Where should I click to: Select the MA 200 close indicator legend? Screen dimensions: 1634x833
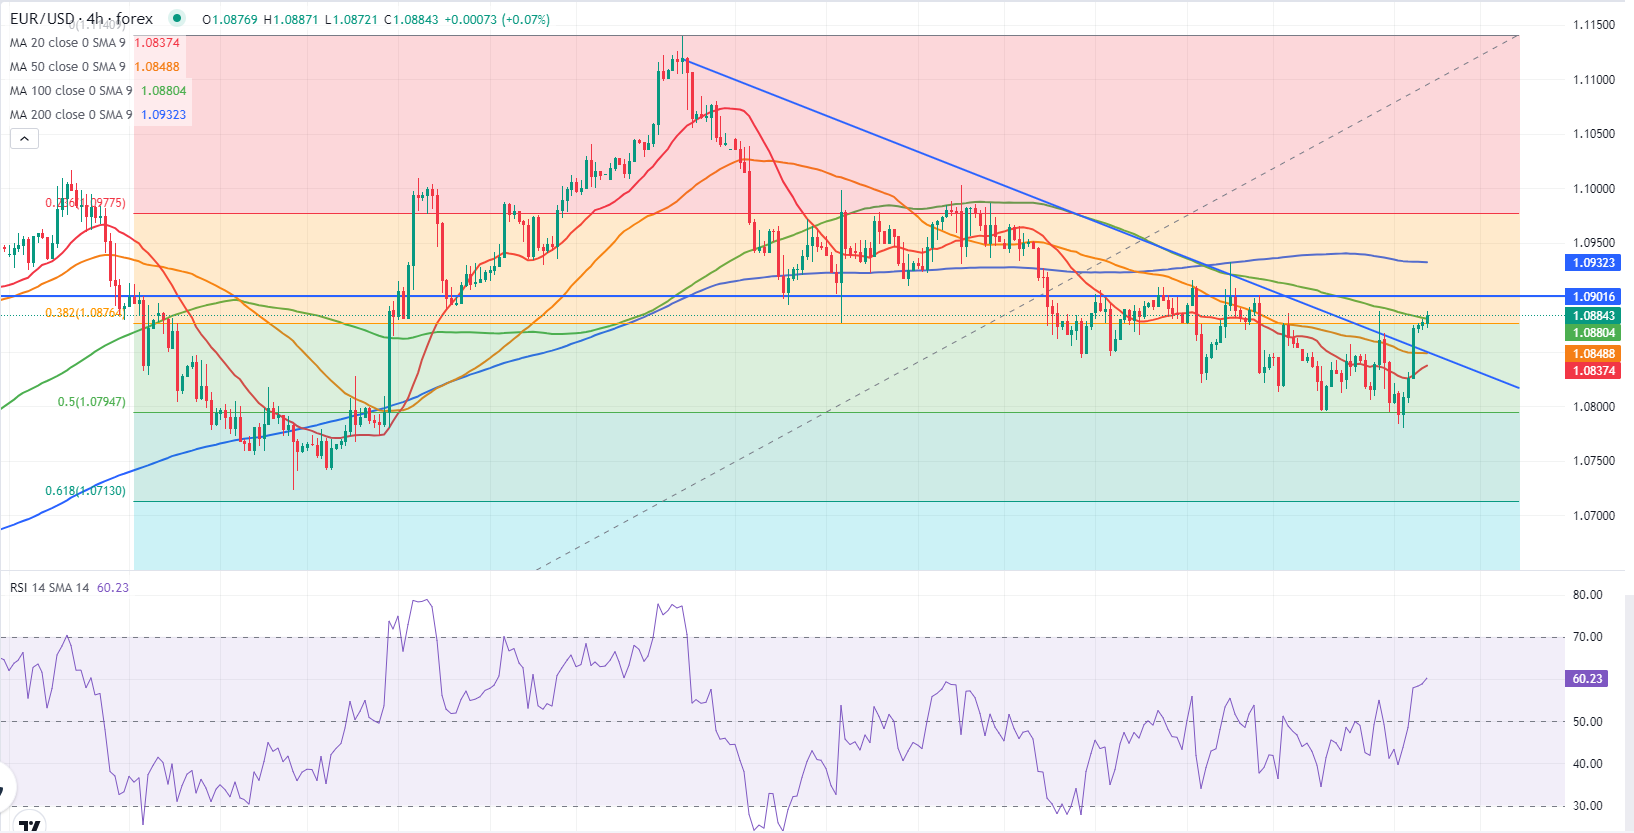(70, 115)
